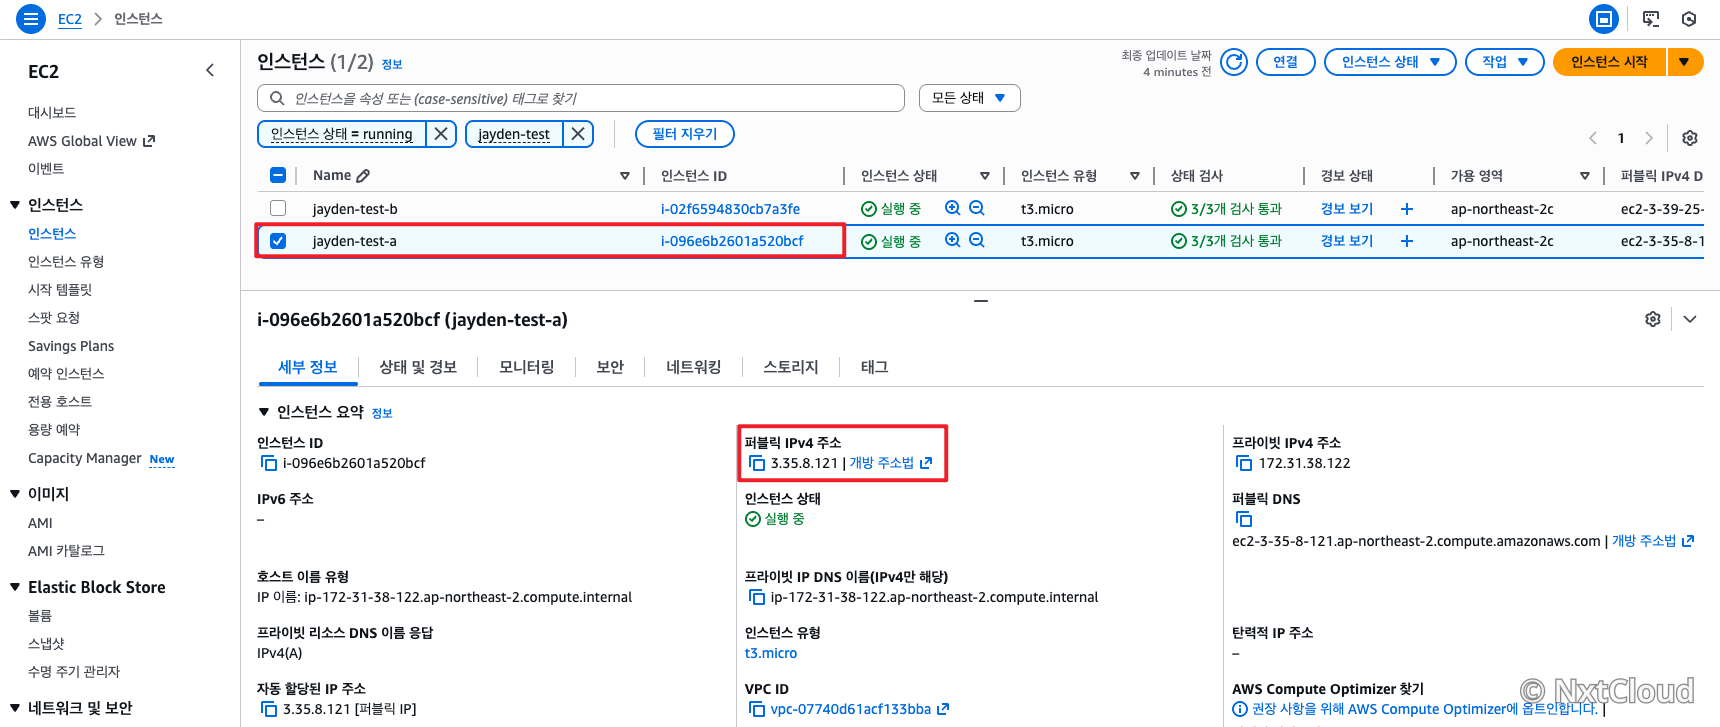Copy the auto-assigned IP address
The image size is (1720, 727).
269,709
